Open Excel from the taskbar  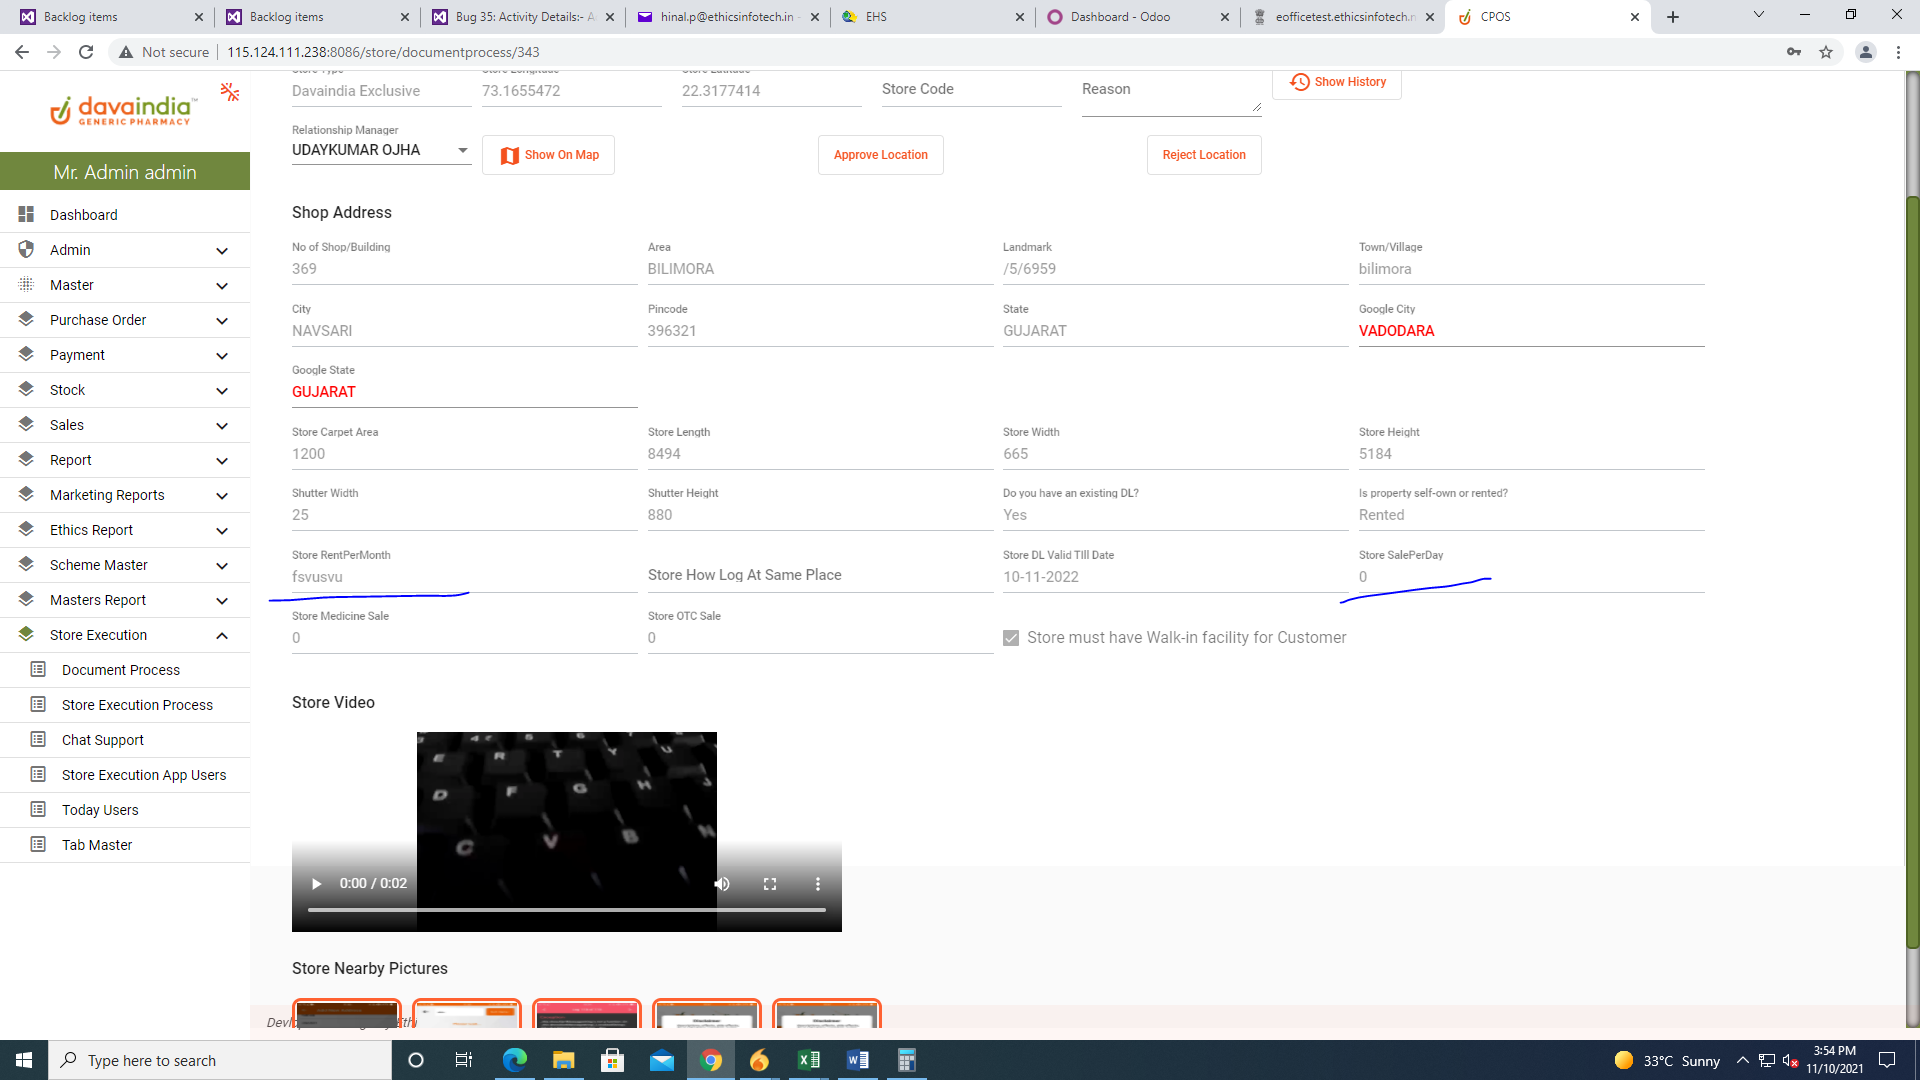pyautogui.click(x=808, y=1060)
